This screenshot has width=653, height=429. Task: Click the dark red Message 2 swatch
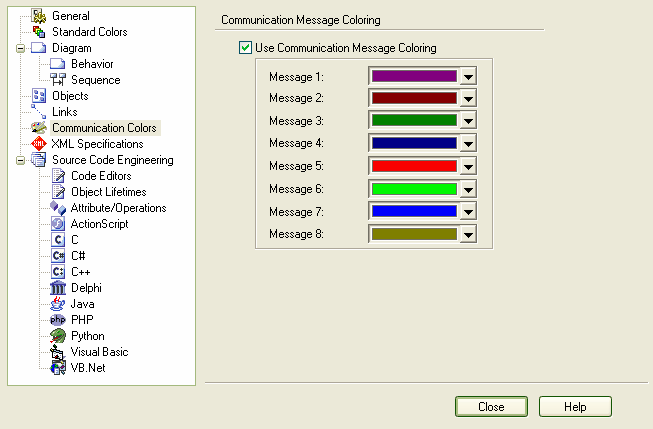tap(414, 98)
